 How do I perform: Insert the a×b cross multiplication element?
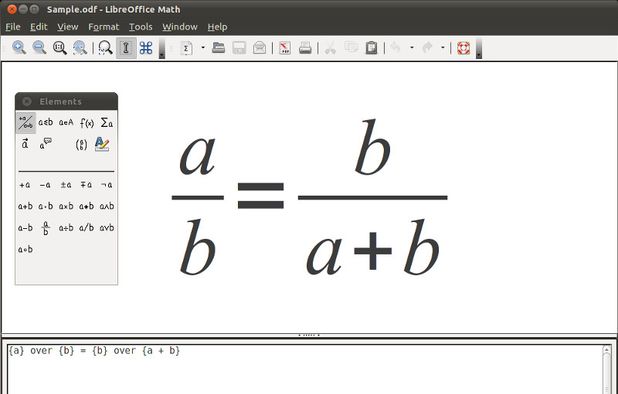pos(66,206)
